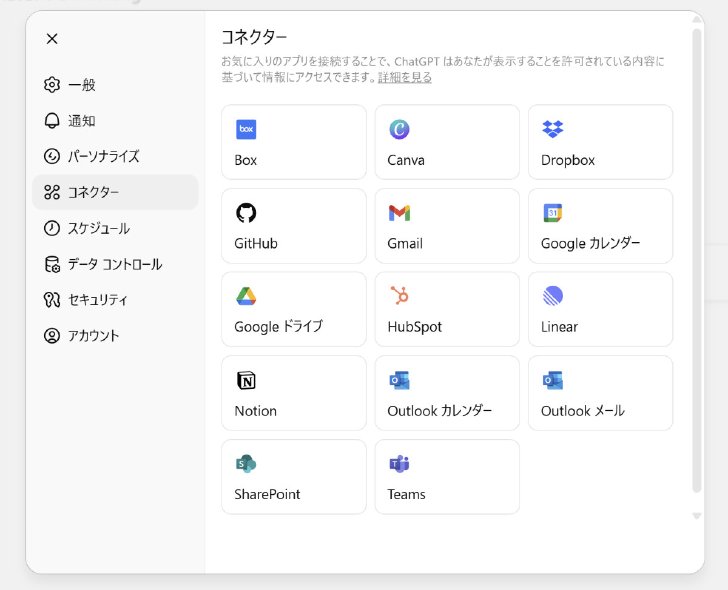Screen dimensions: 728x590
Task: Click the パーソナライズ sidebar icon
Action: 52,156
